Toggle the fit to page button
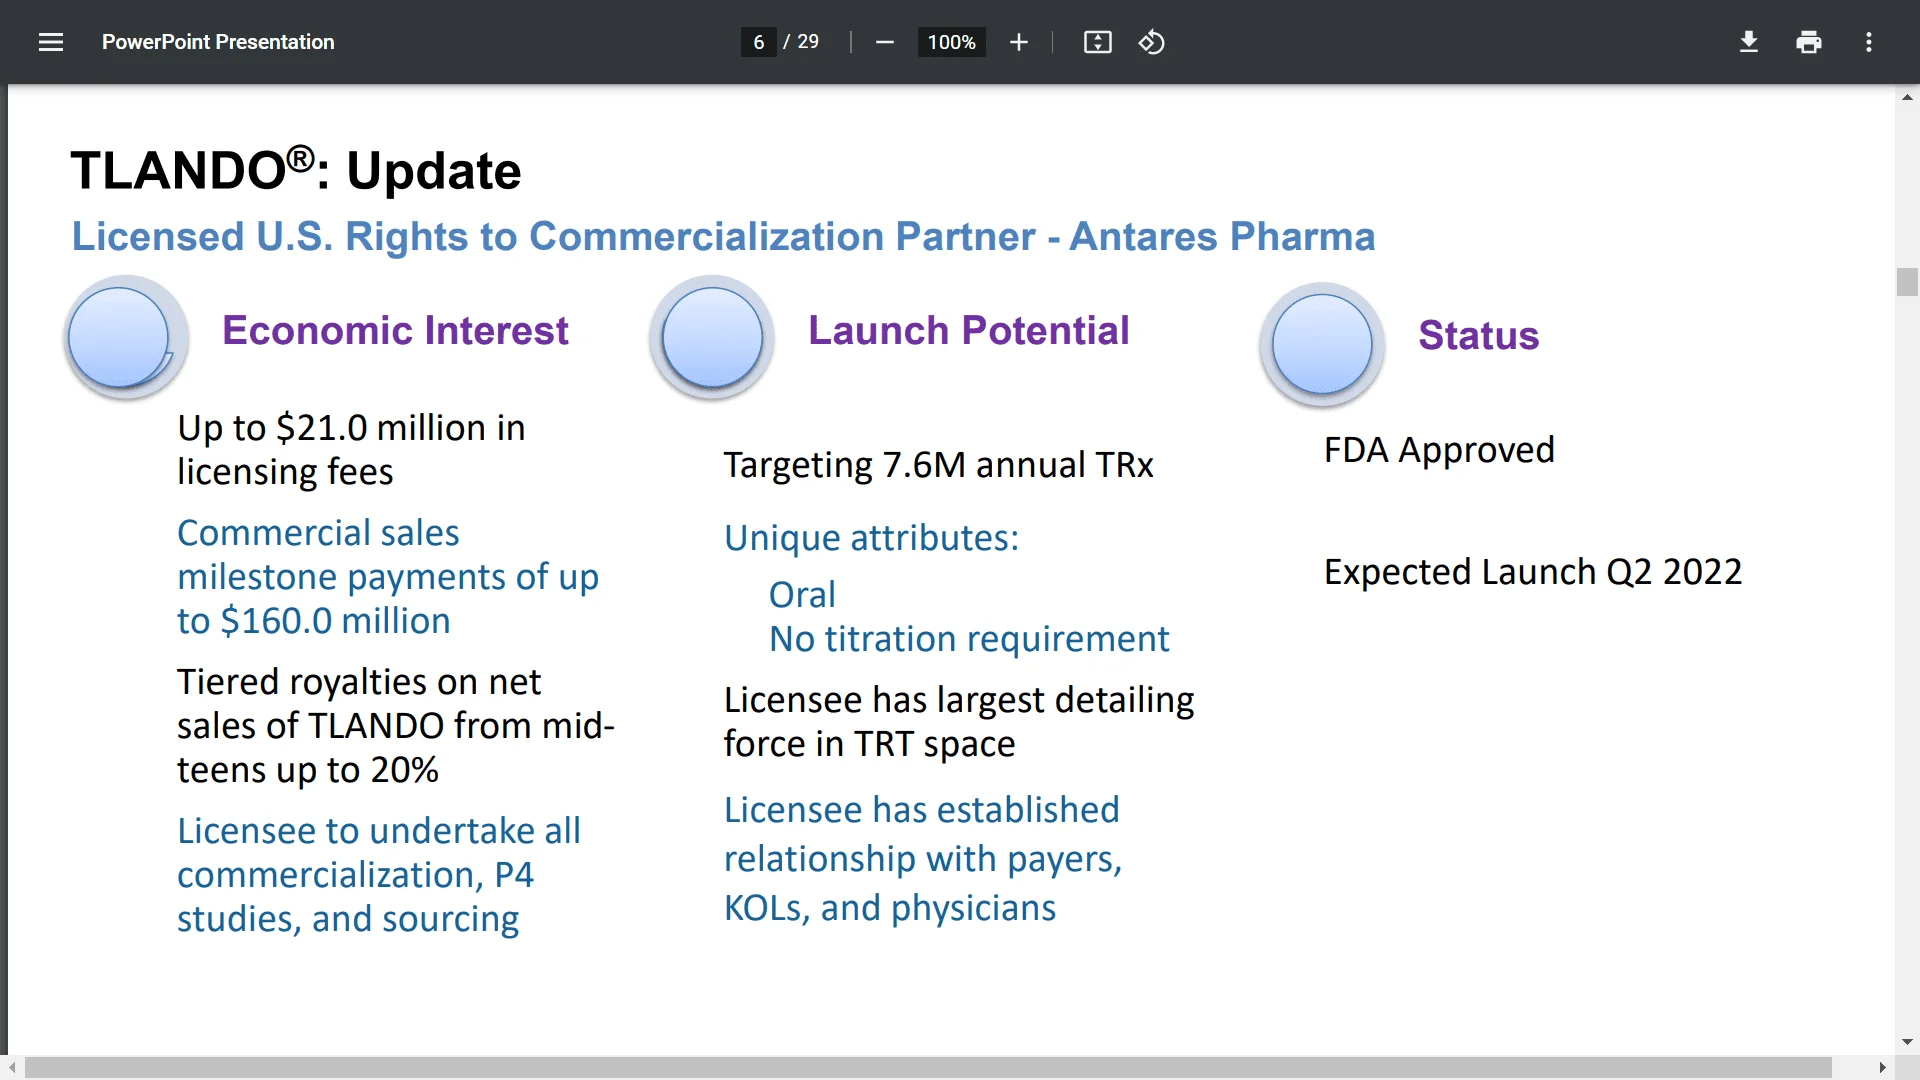 pos(1098,42)
